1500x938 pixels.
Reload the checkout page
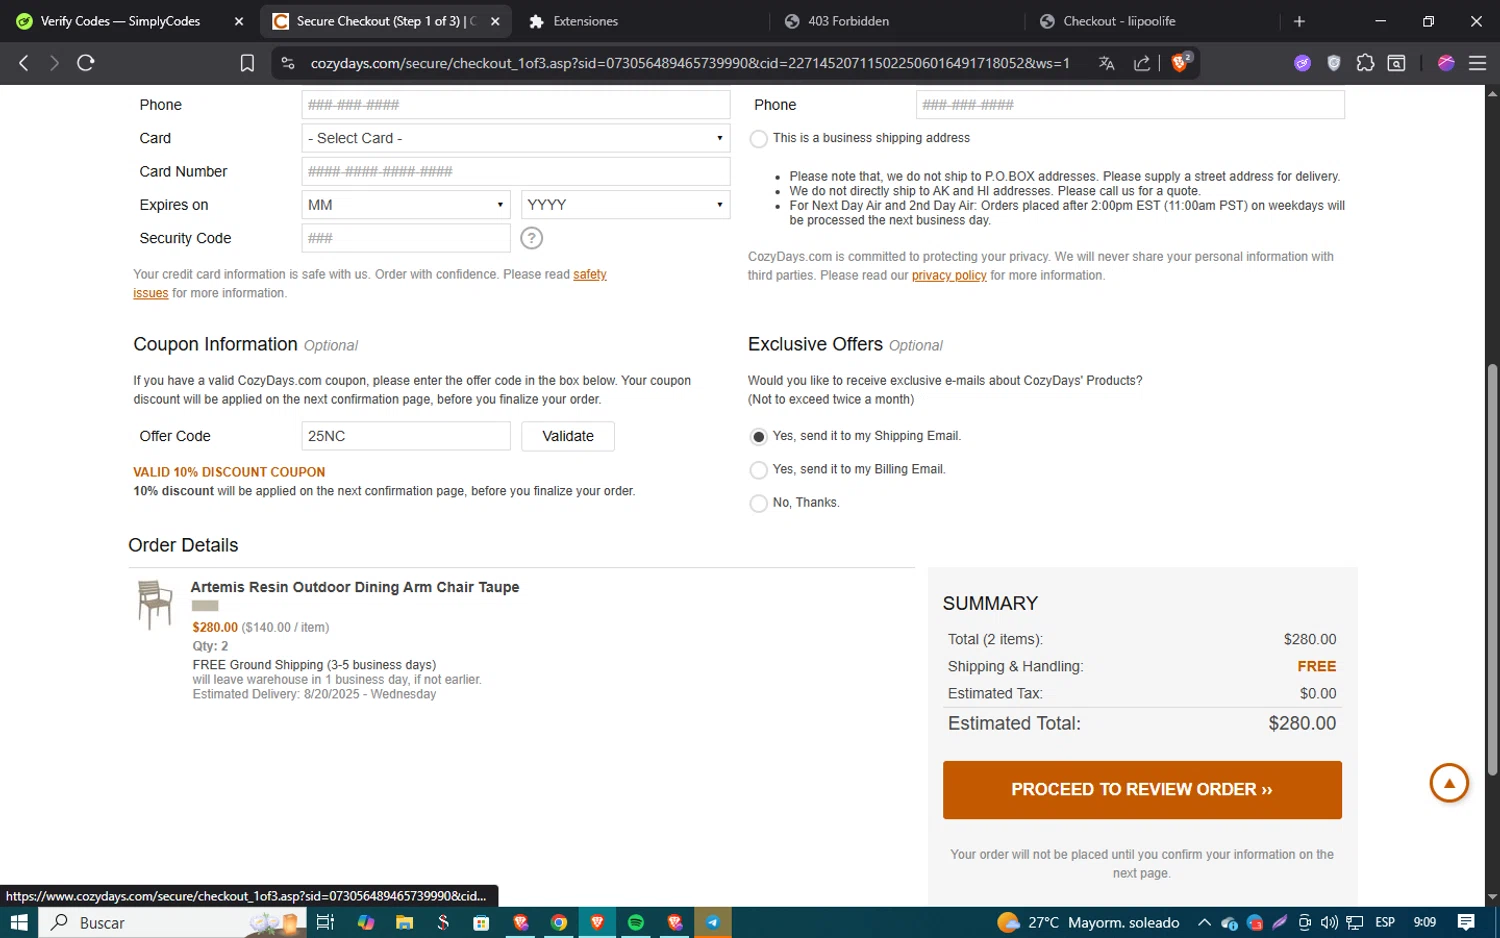86,63
